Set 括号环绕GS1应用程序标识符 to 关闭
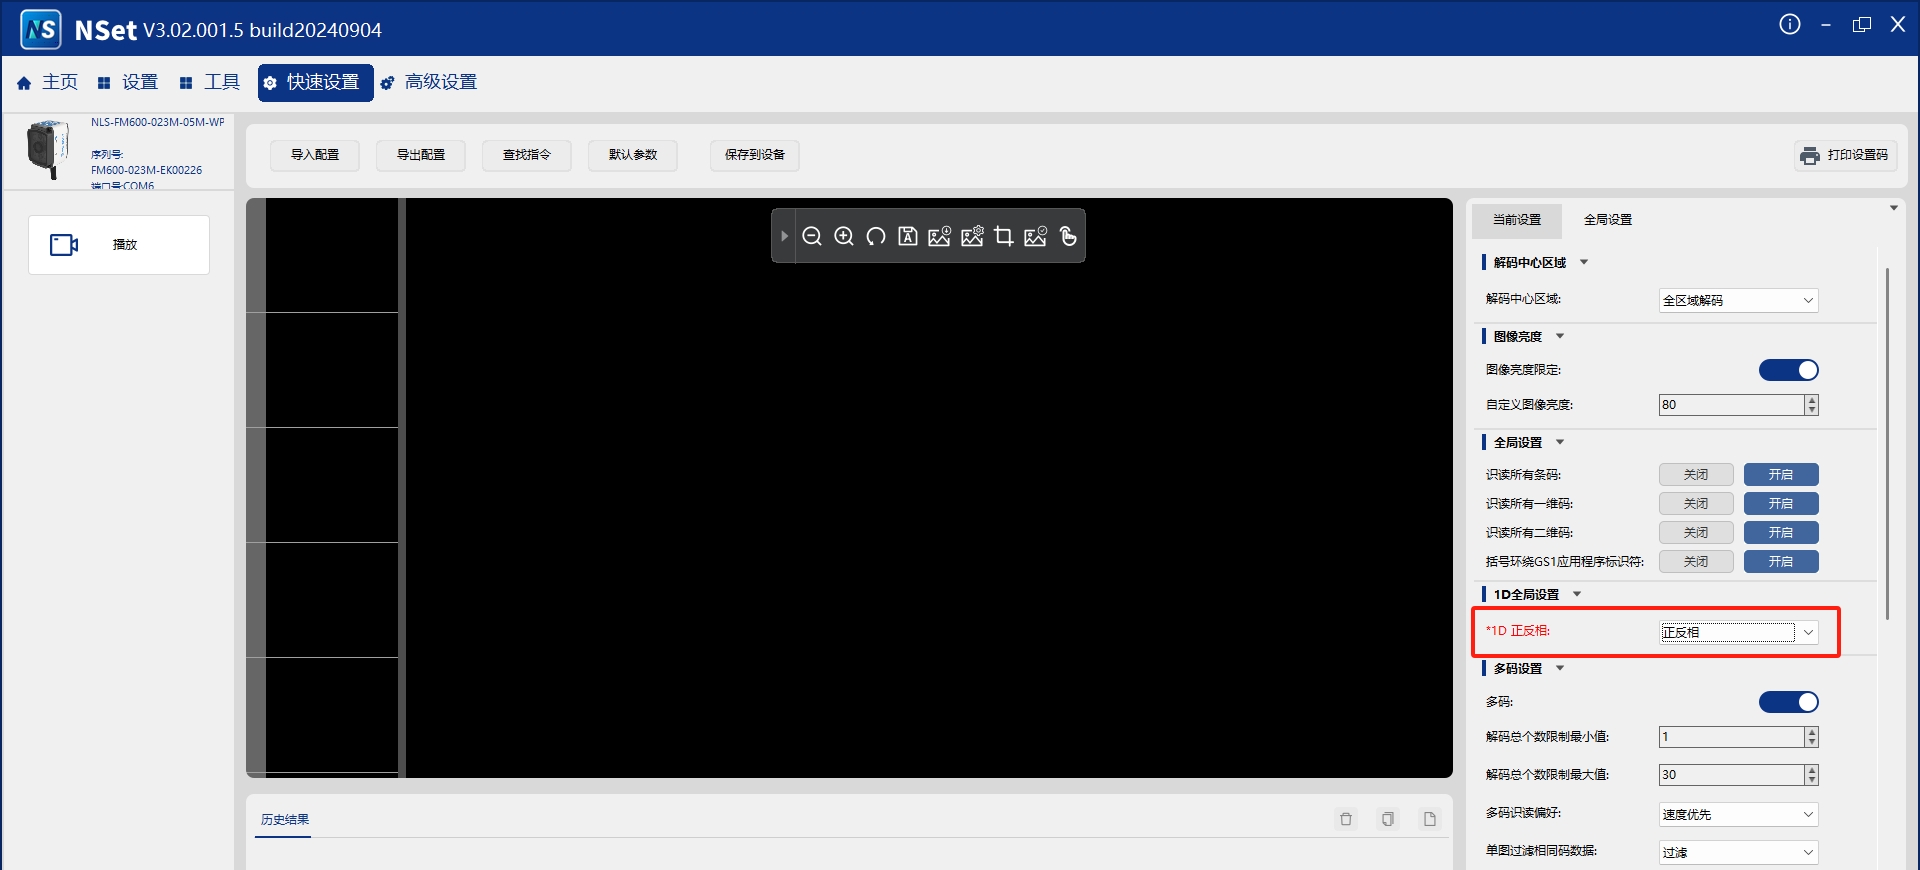 point(1696,562)
